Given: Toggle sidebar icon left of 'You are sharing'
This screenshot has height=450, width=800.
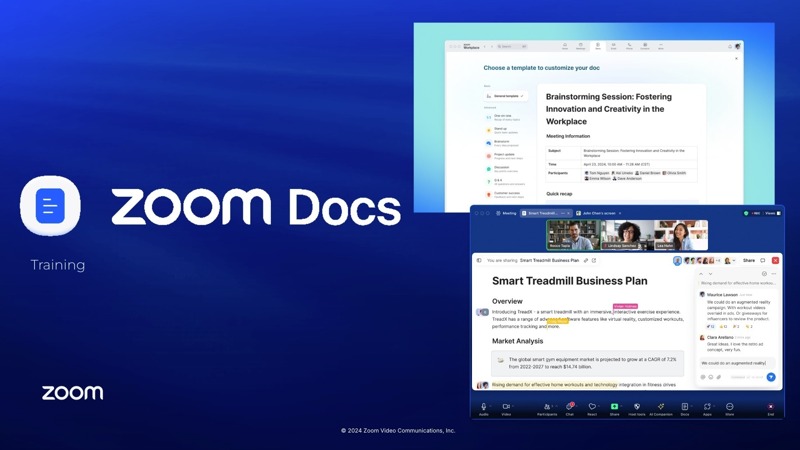Looking at the screenshot, I should point(479,260).
